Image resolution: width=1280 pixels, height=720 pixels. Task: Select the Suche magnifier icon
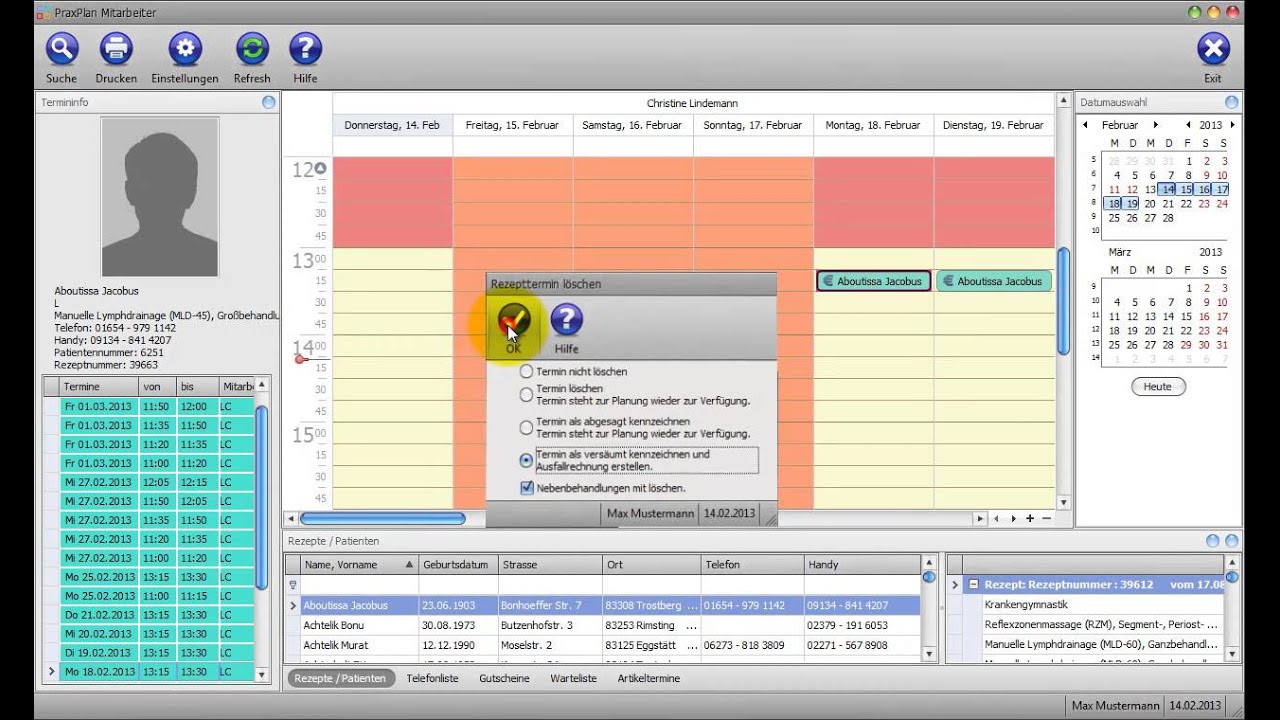pyautogui.click(x=61, y=48)
